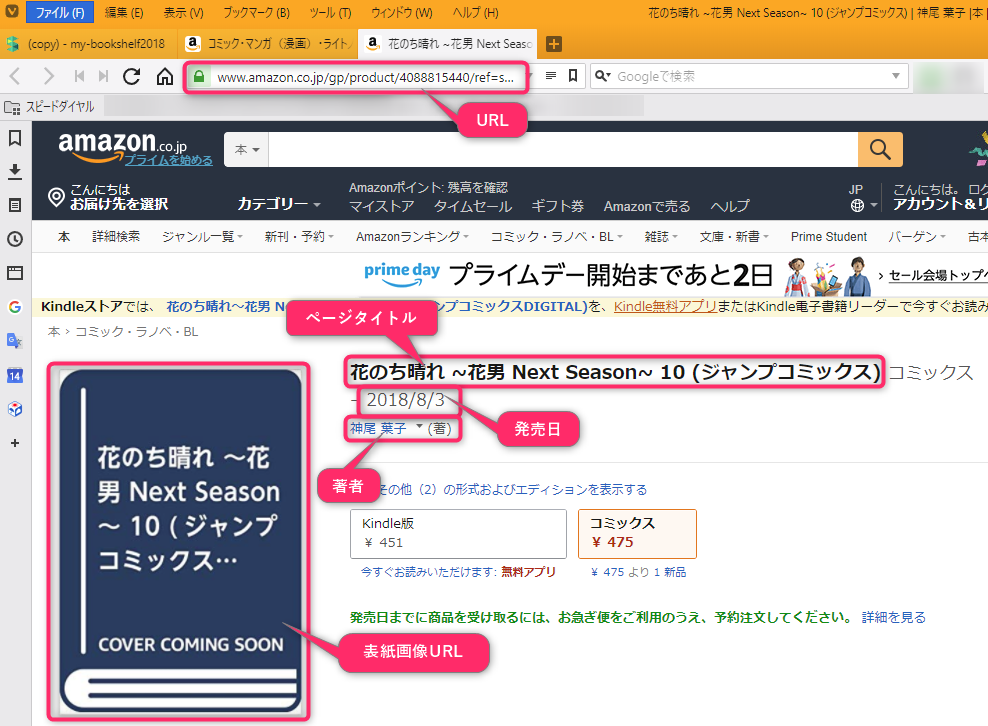Click the green padlock site info icon

pos(198,77)
